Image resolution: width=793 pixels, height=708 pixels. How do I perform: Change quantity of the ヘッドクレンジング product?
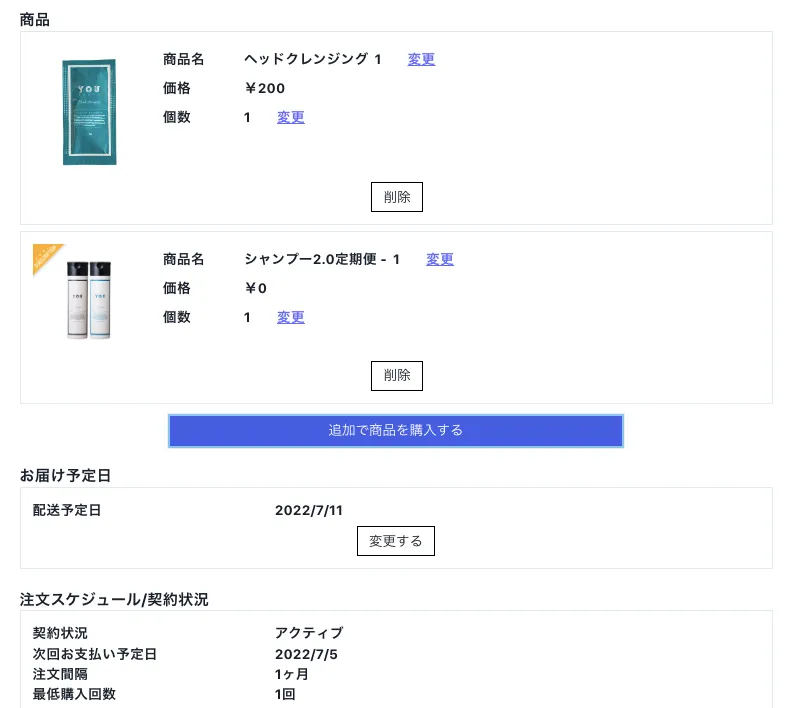tap(290, 117)
